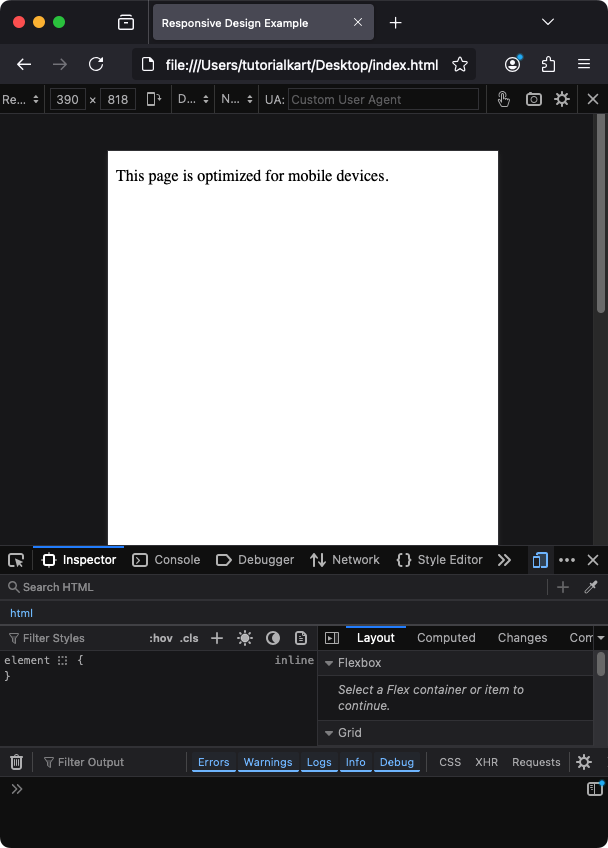Viewport: 608px width, 848px height.
Task: Show more DevTools tabs via chevron
Action: tap(504, 560)
